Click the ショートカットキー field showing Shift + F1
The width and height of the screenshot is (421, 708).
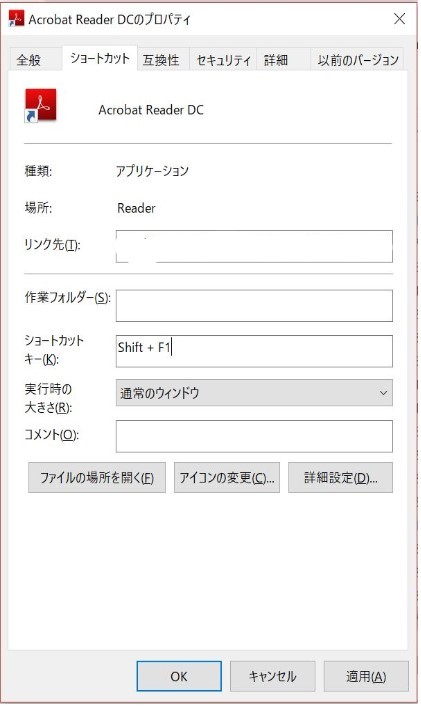(254, 351)
